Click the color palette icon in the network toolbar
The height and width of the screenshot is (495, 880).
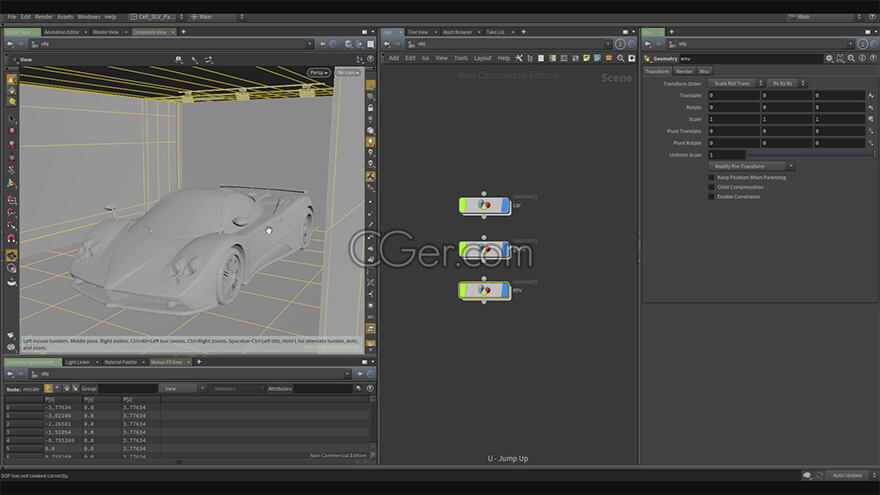coord(553,58)
